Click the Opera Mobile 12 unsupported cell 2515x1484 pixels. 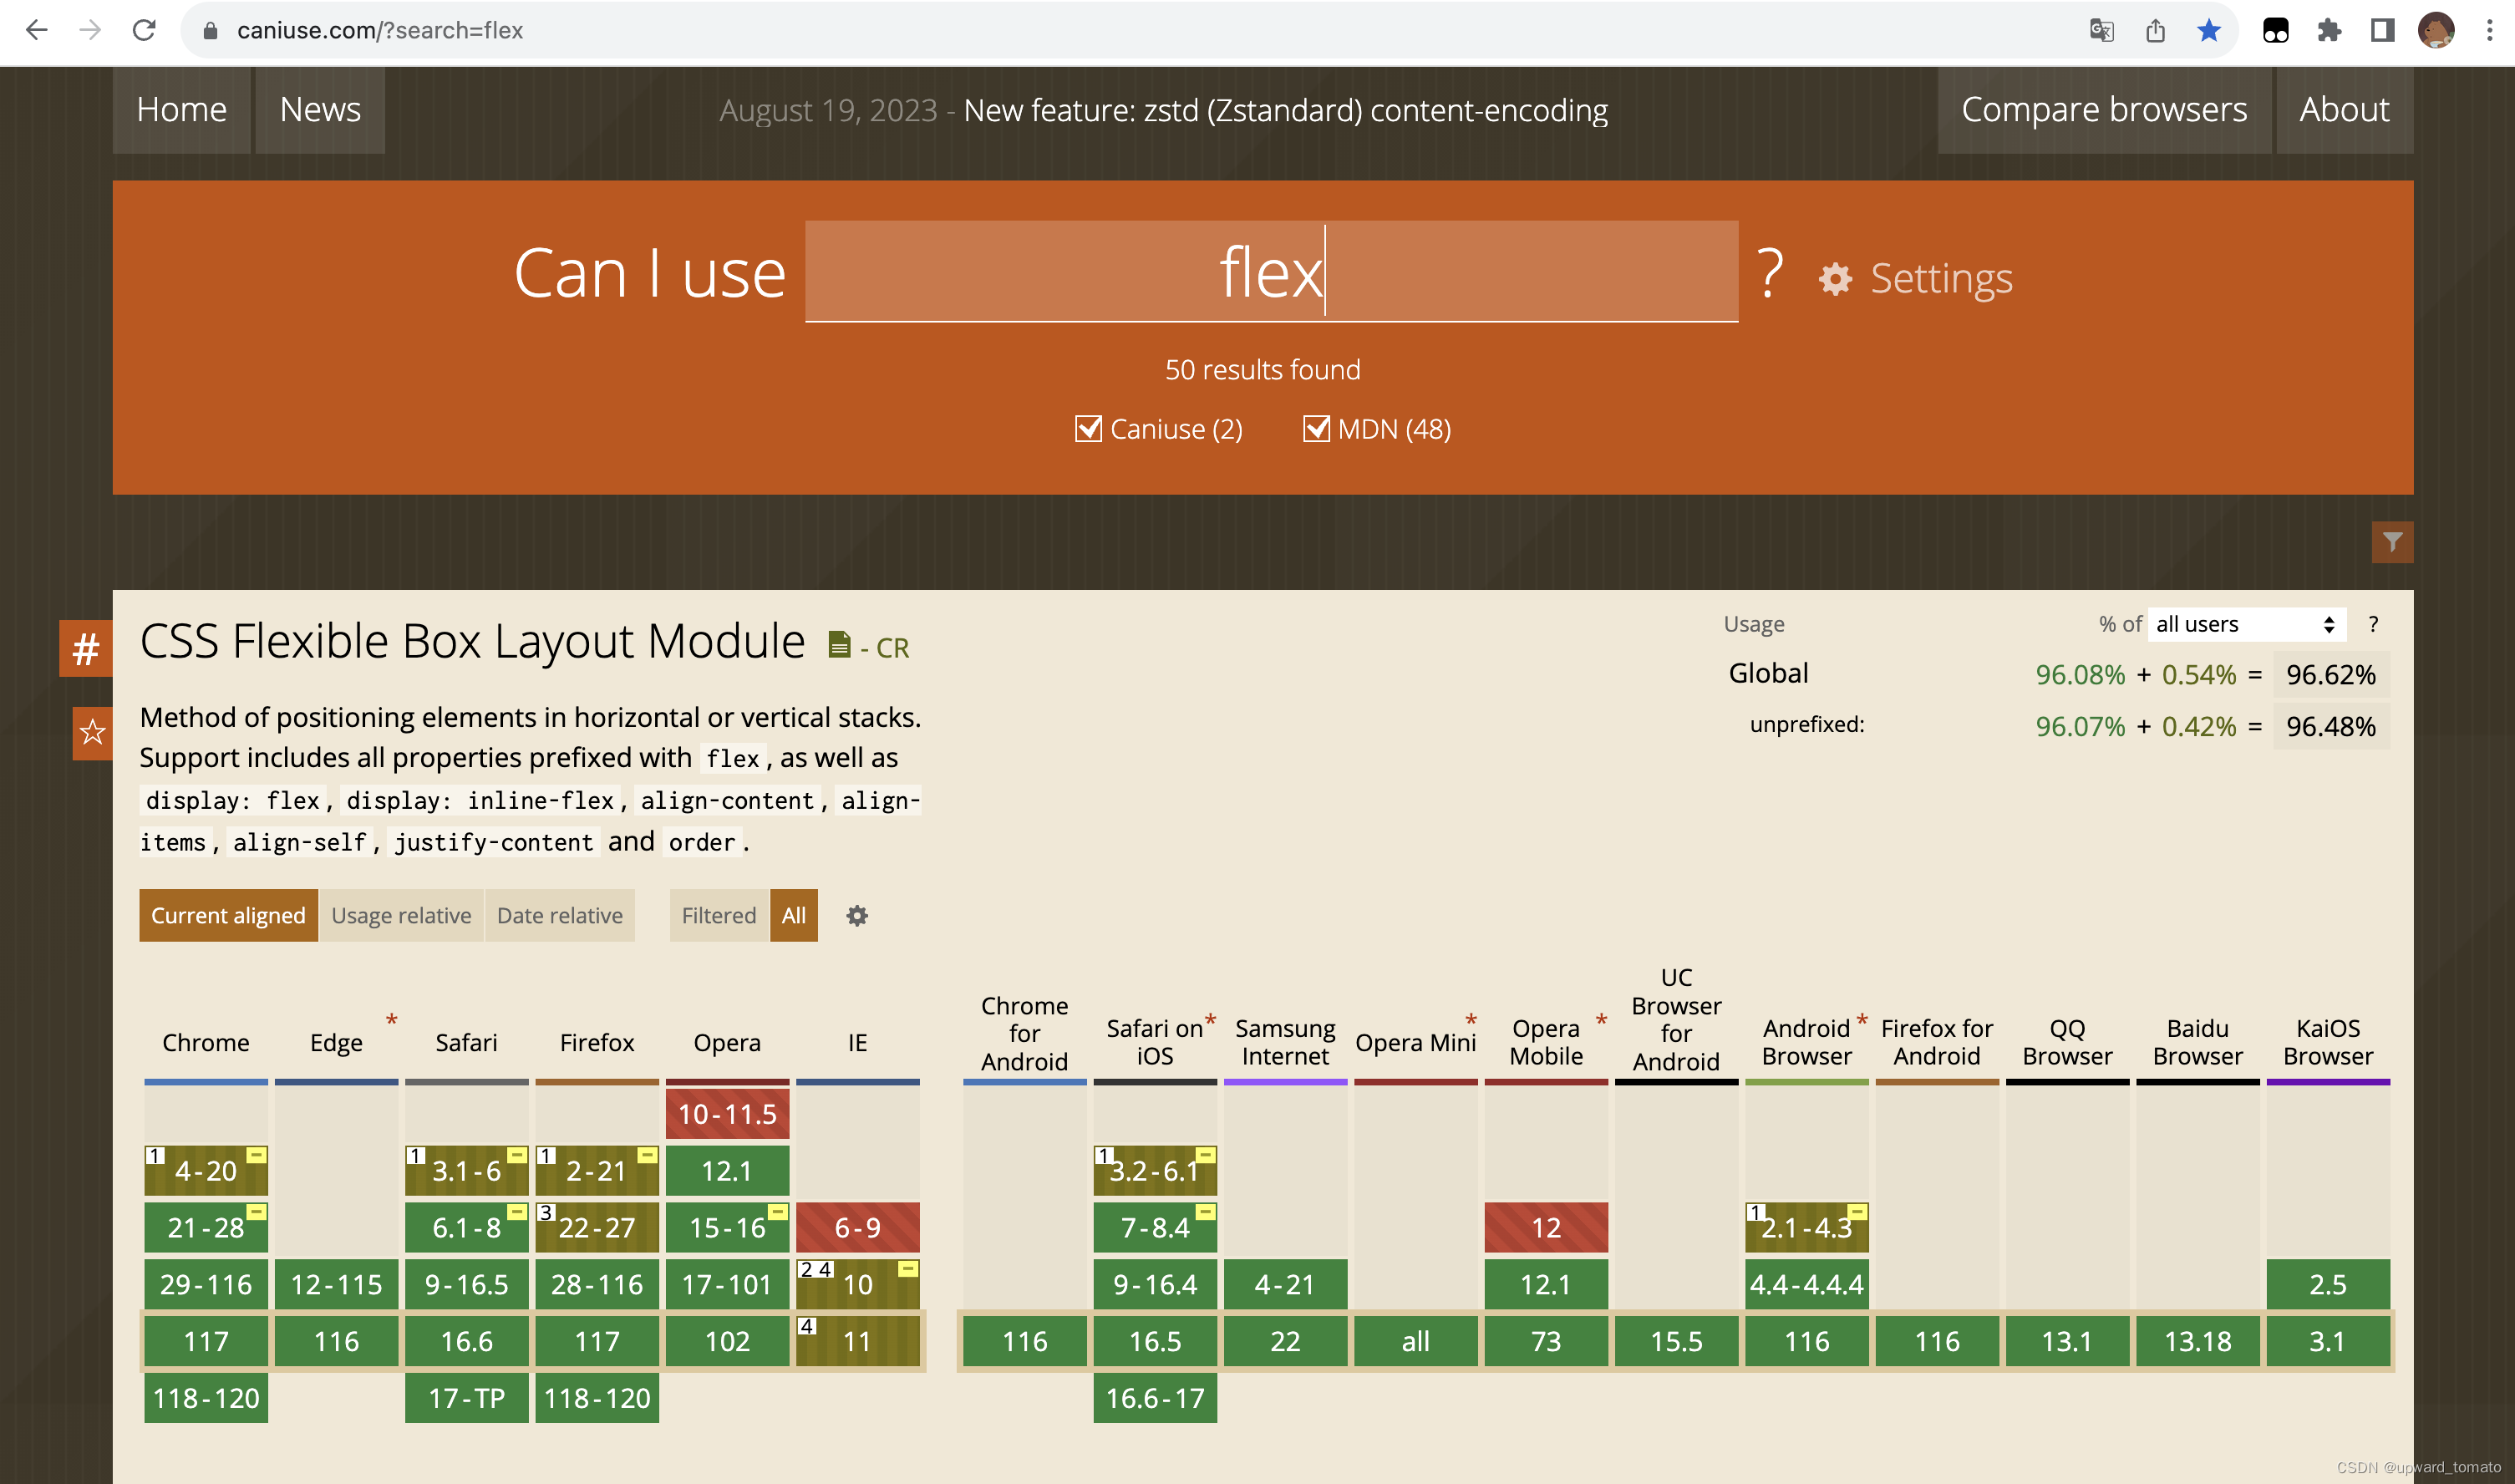(1546, 1228)
